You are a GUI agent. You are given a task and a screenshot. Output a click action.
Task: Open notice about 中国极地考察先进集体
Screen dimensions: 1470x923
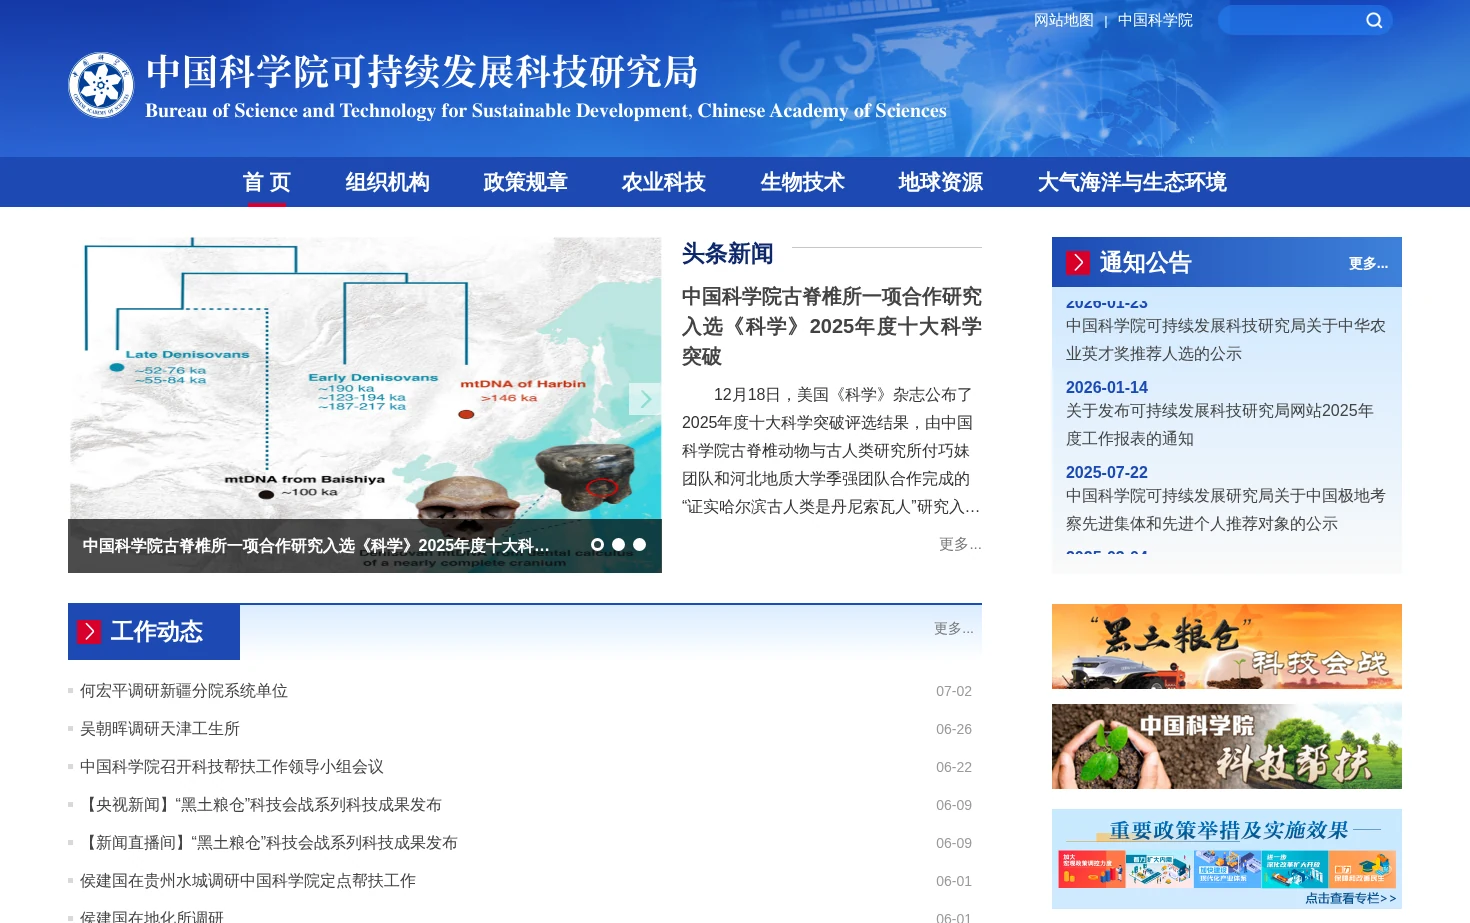click(x=1226, y=510)
